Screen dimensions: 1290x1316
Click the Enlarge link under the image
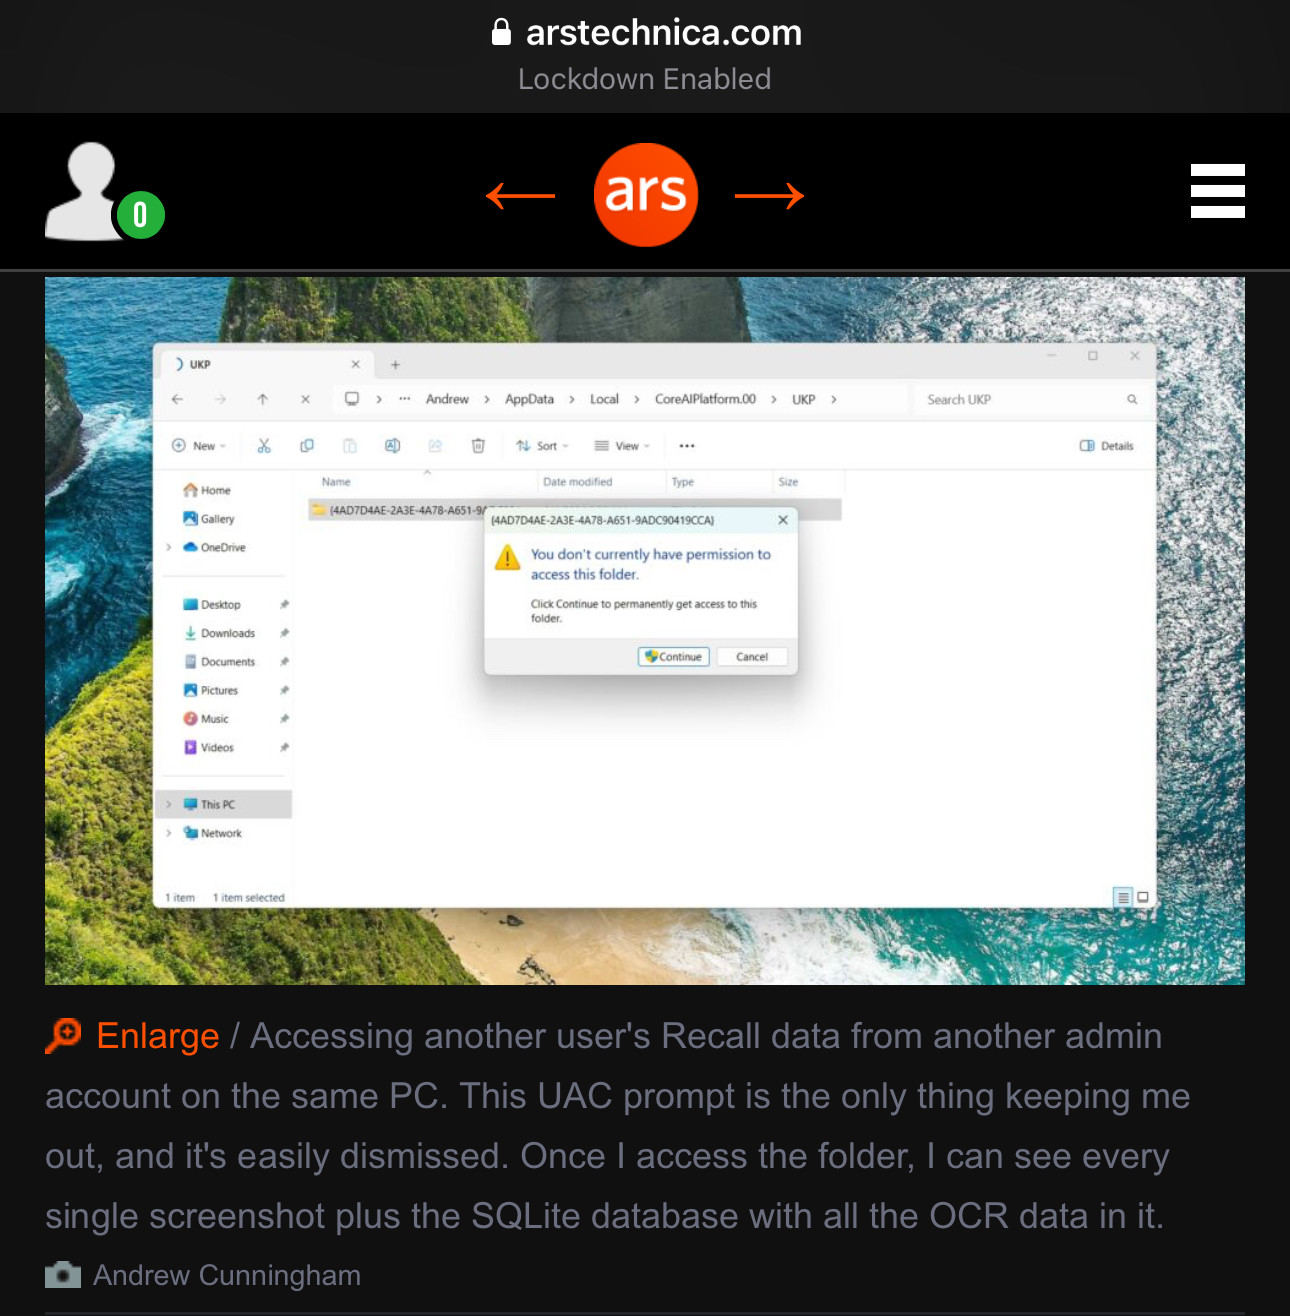pyautogui.click(x=157, y=1036)
